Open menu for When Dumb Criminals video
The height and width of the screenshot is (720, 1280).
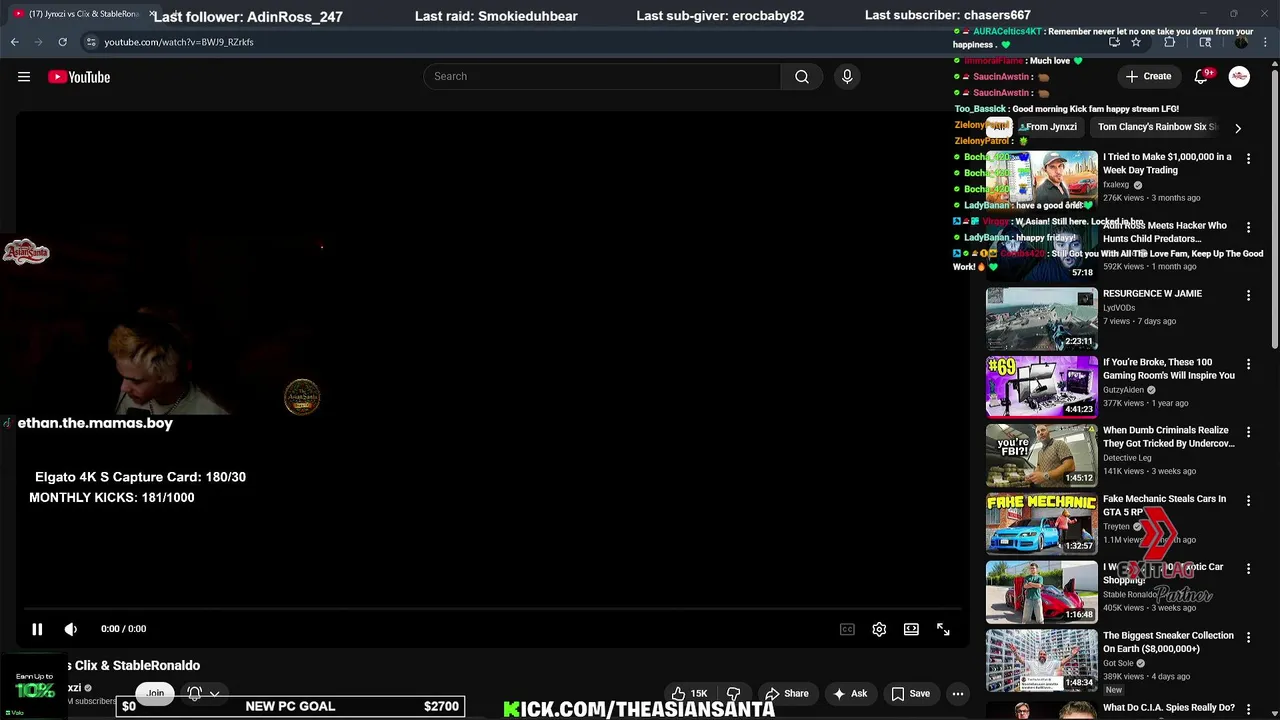(x=1248, y=432)
